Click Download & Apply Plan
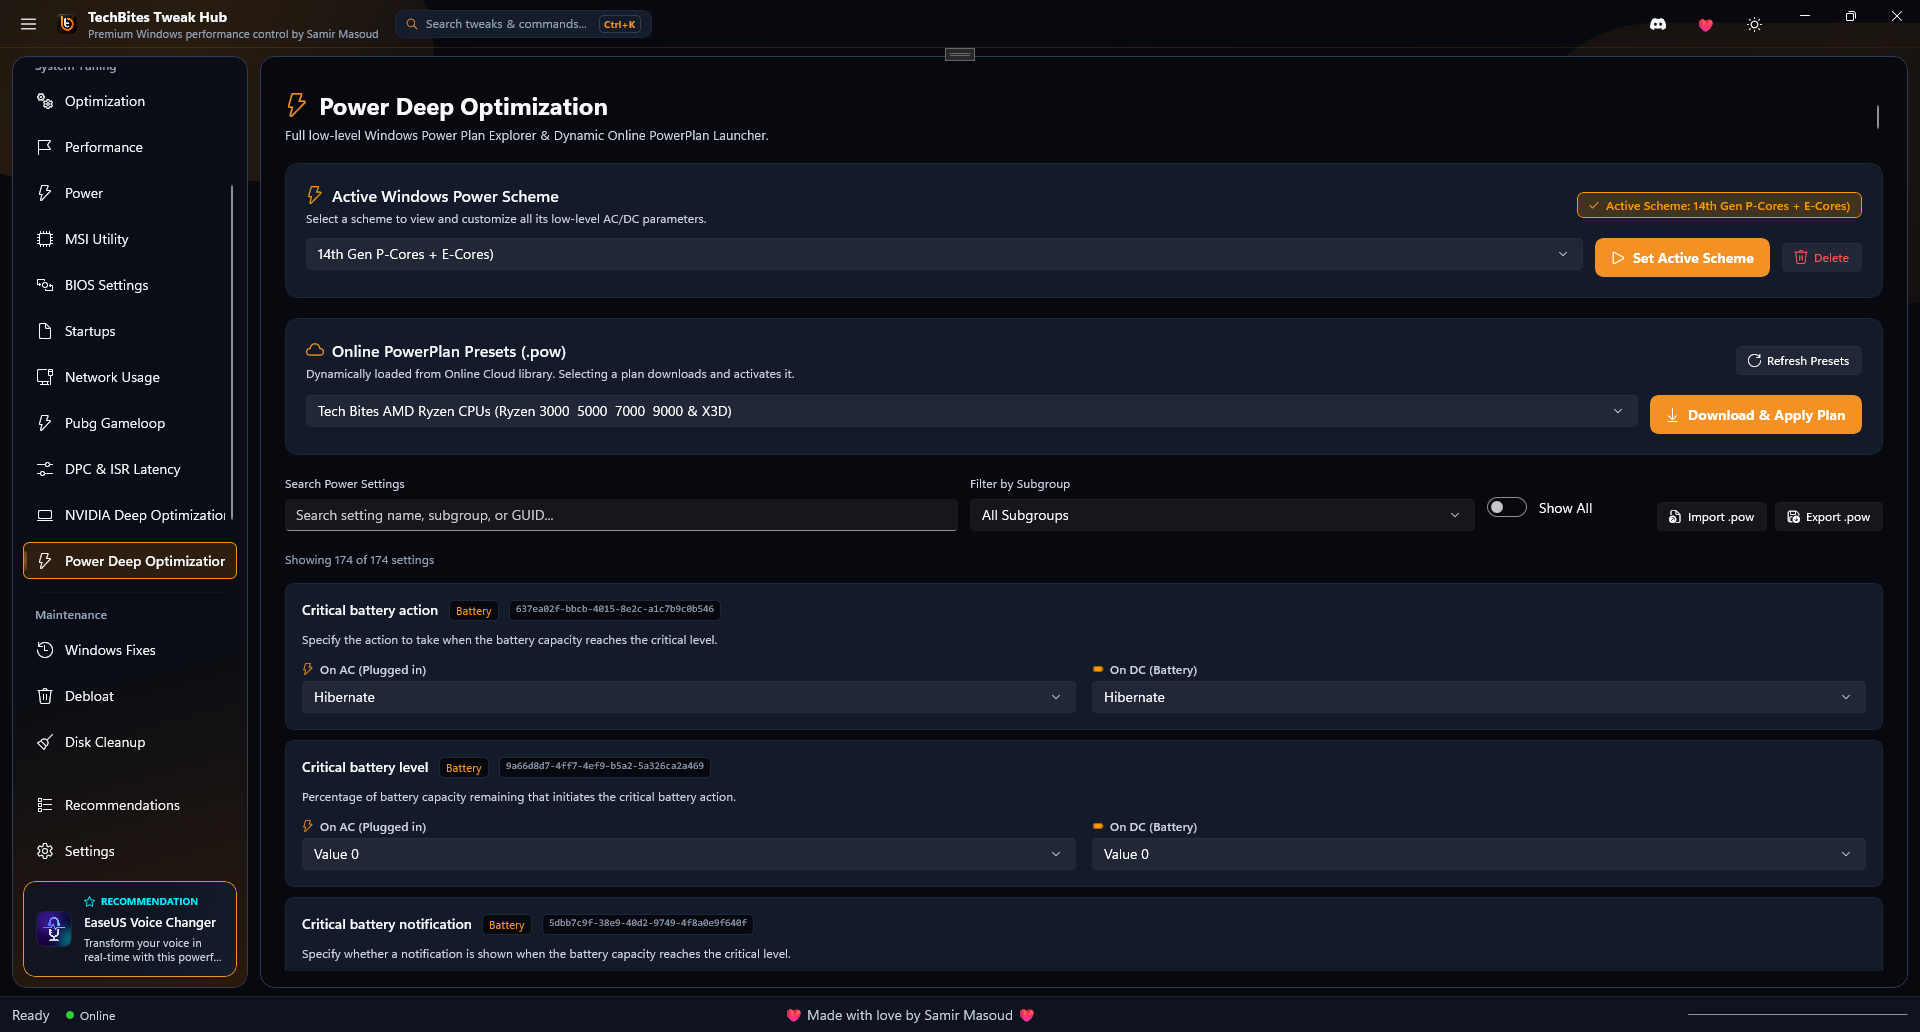This screenshot has width=1920, height=1032. tap(1755, 415)
